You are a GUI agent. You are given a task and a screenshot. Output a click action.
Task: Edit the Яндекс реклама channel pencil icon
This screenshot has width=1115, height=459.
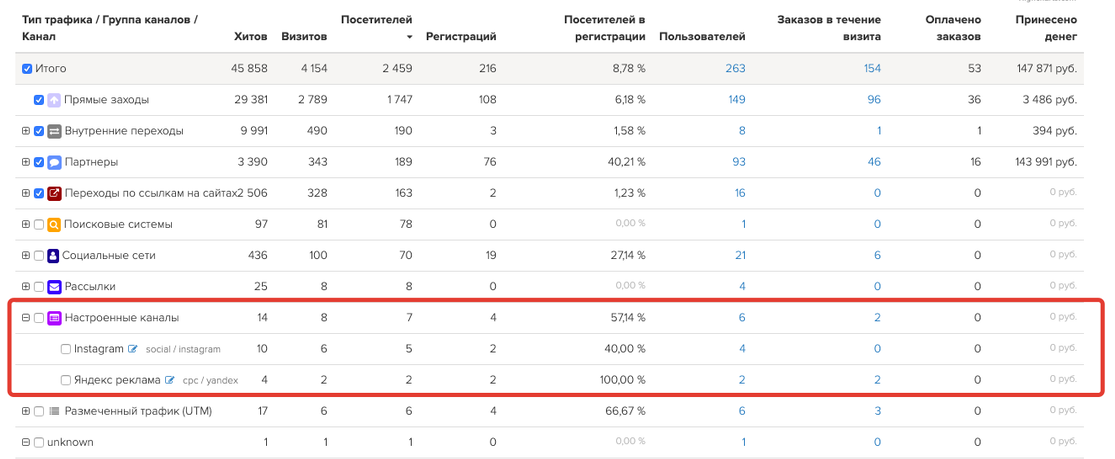tap(169, 380)
